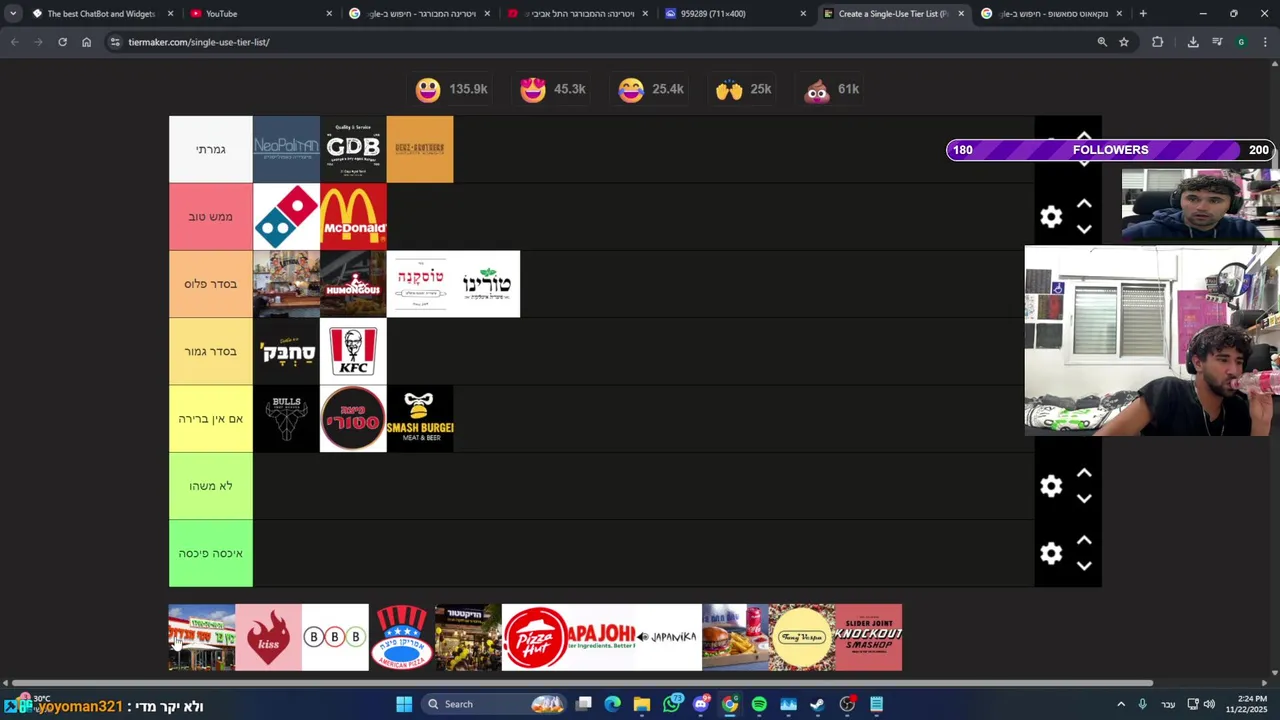Open page zoom control in address bar
The image size is (1280, 720).
click(1102, 42)
